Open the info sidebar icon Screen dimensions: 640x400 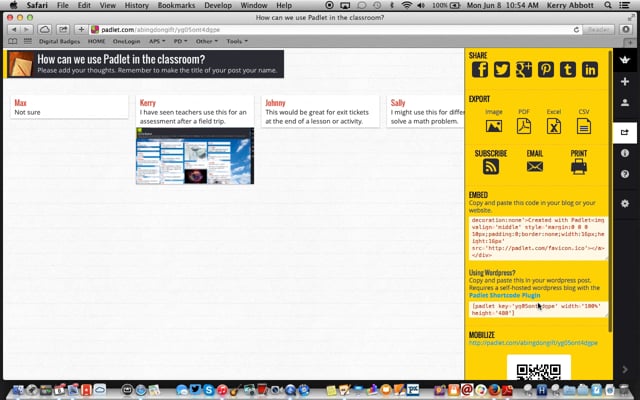[625, 153]
